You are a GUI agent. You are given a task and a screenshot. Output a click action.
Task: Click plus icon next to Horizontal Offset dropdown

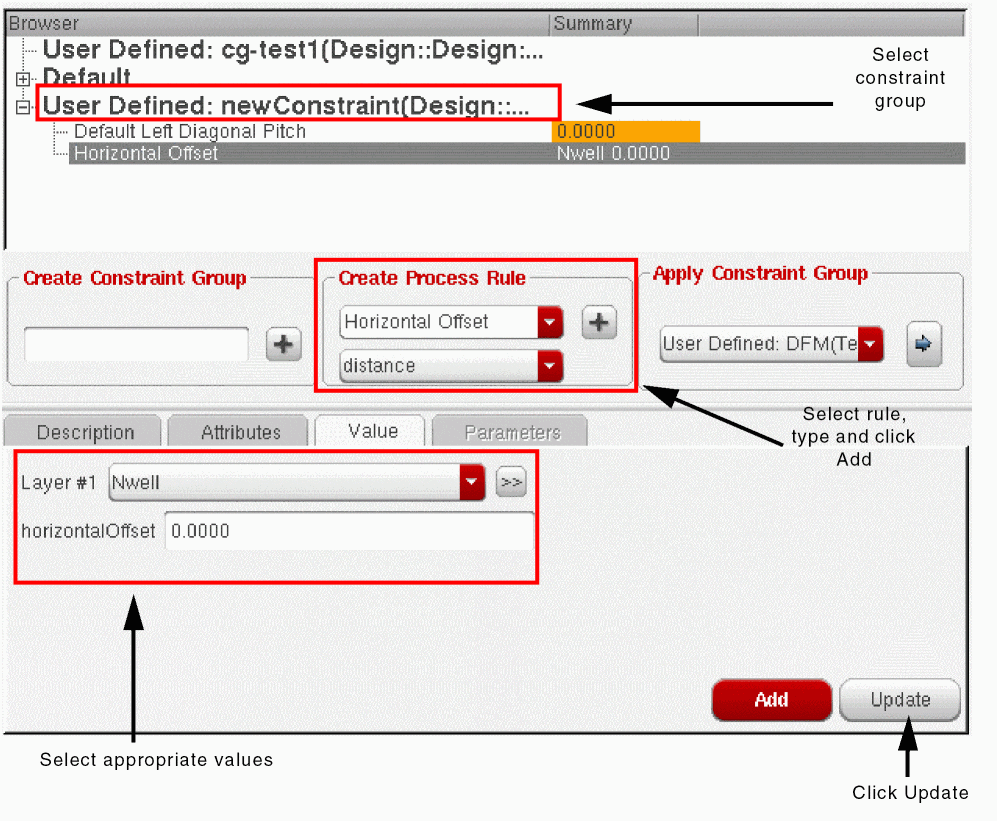tap(599, 322)
